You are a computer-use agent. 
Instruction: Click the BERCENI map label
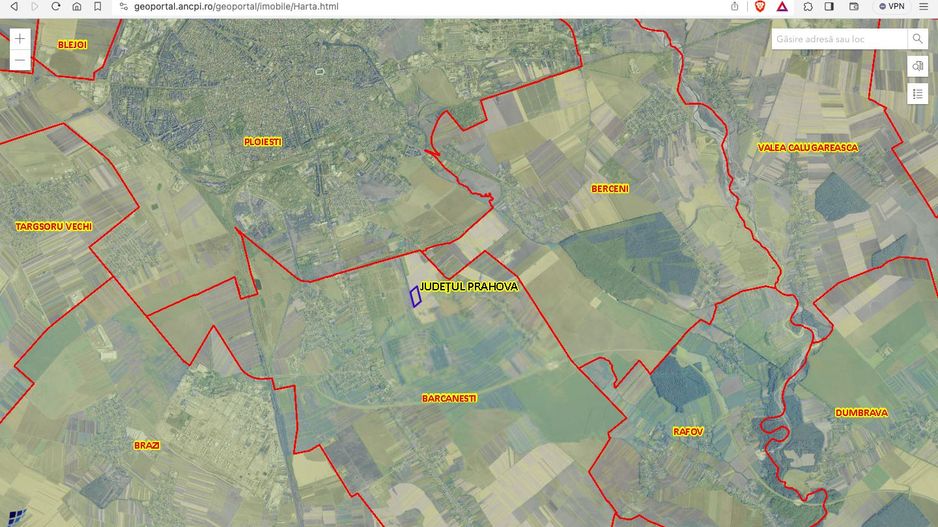[x=610, y=188]
